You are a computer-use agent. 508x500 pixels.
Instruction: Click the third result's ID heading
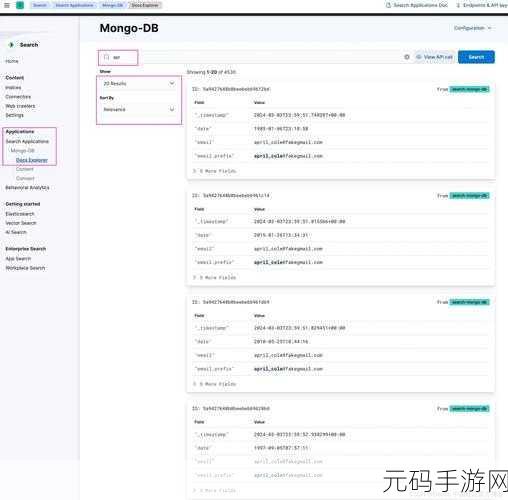[x=231, y=302]
